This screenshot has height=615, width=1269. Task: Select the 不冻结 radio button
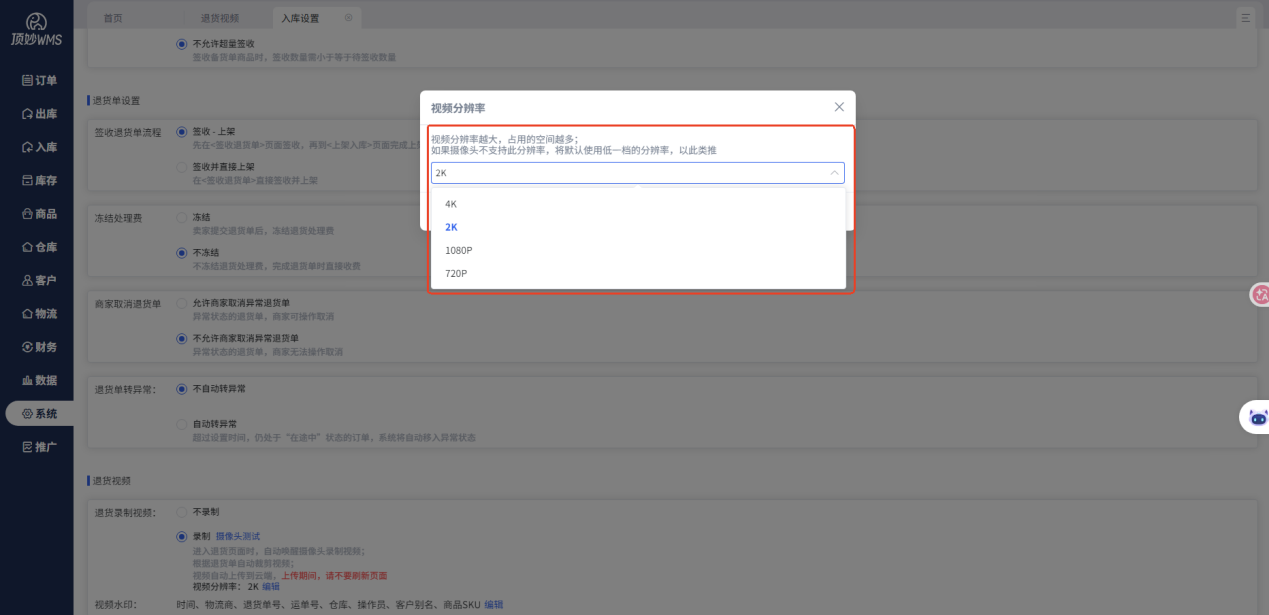[x=181, y=253]
